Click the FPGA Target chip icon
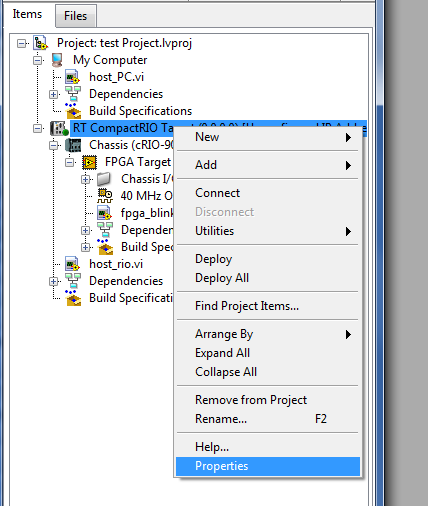 (x=89, y=162)
